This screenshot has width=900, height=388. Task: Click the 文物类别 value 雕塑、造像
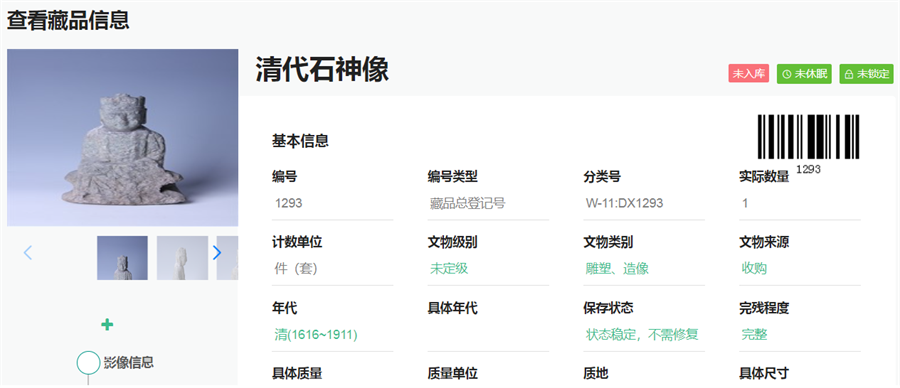coord(617,269)
